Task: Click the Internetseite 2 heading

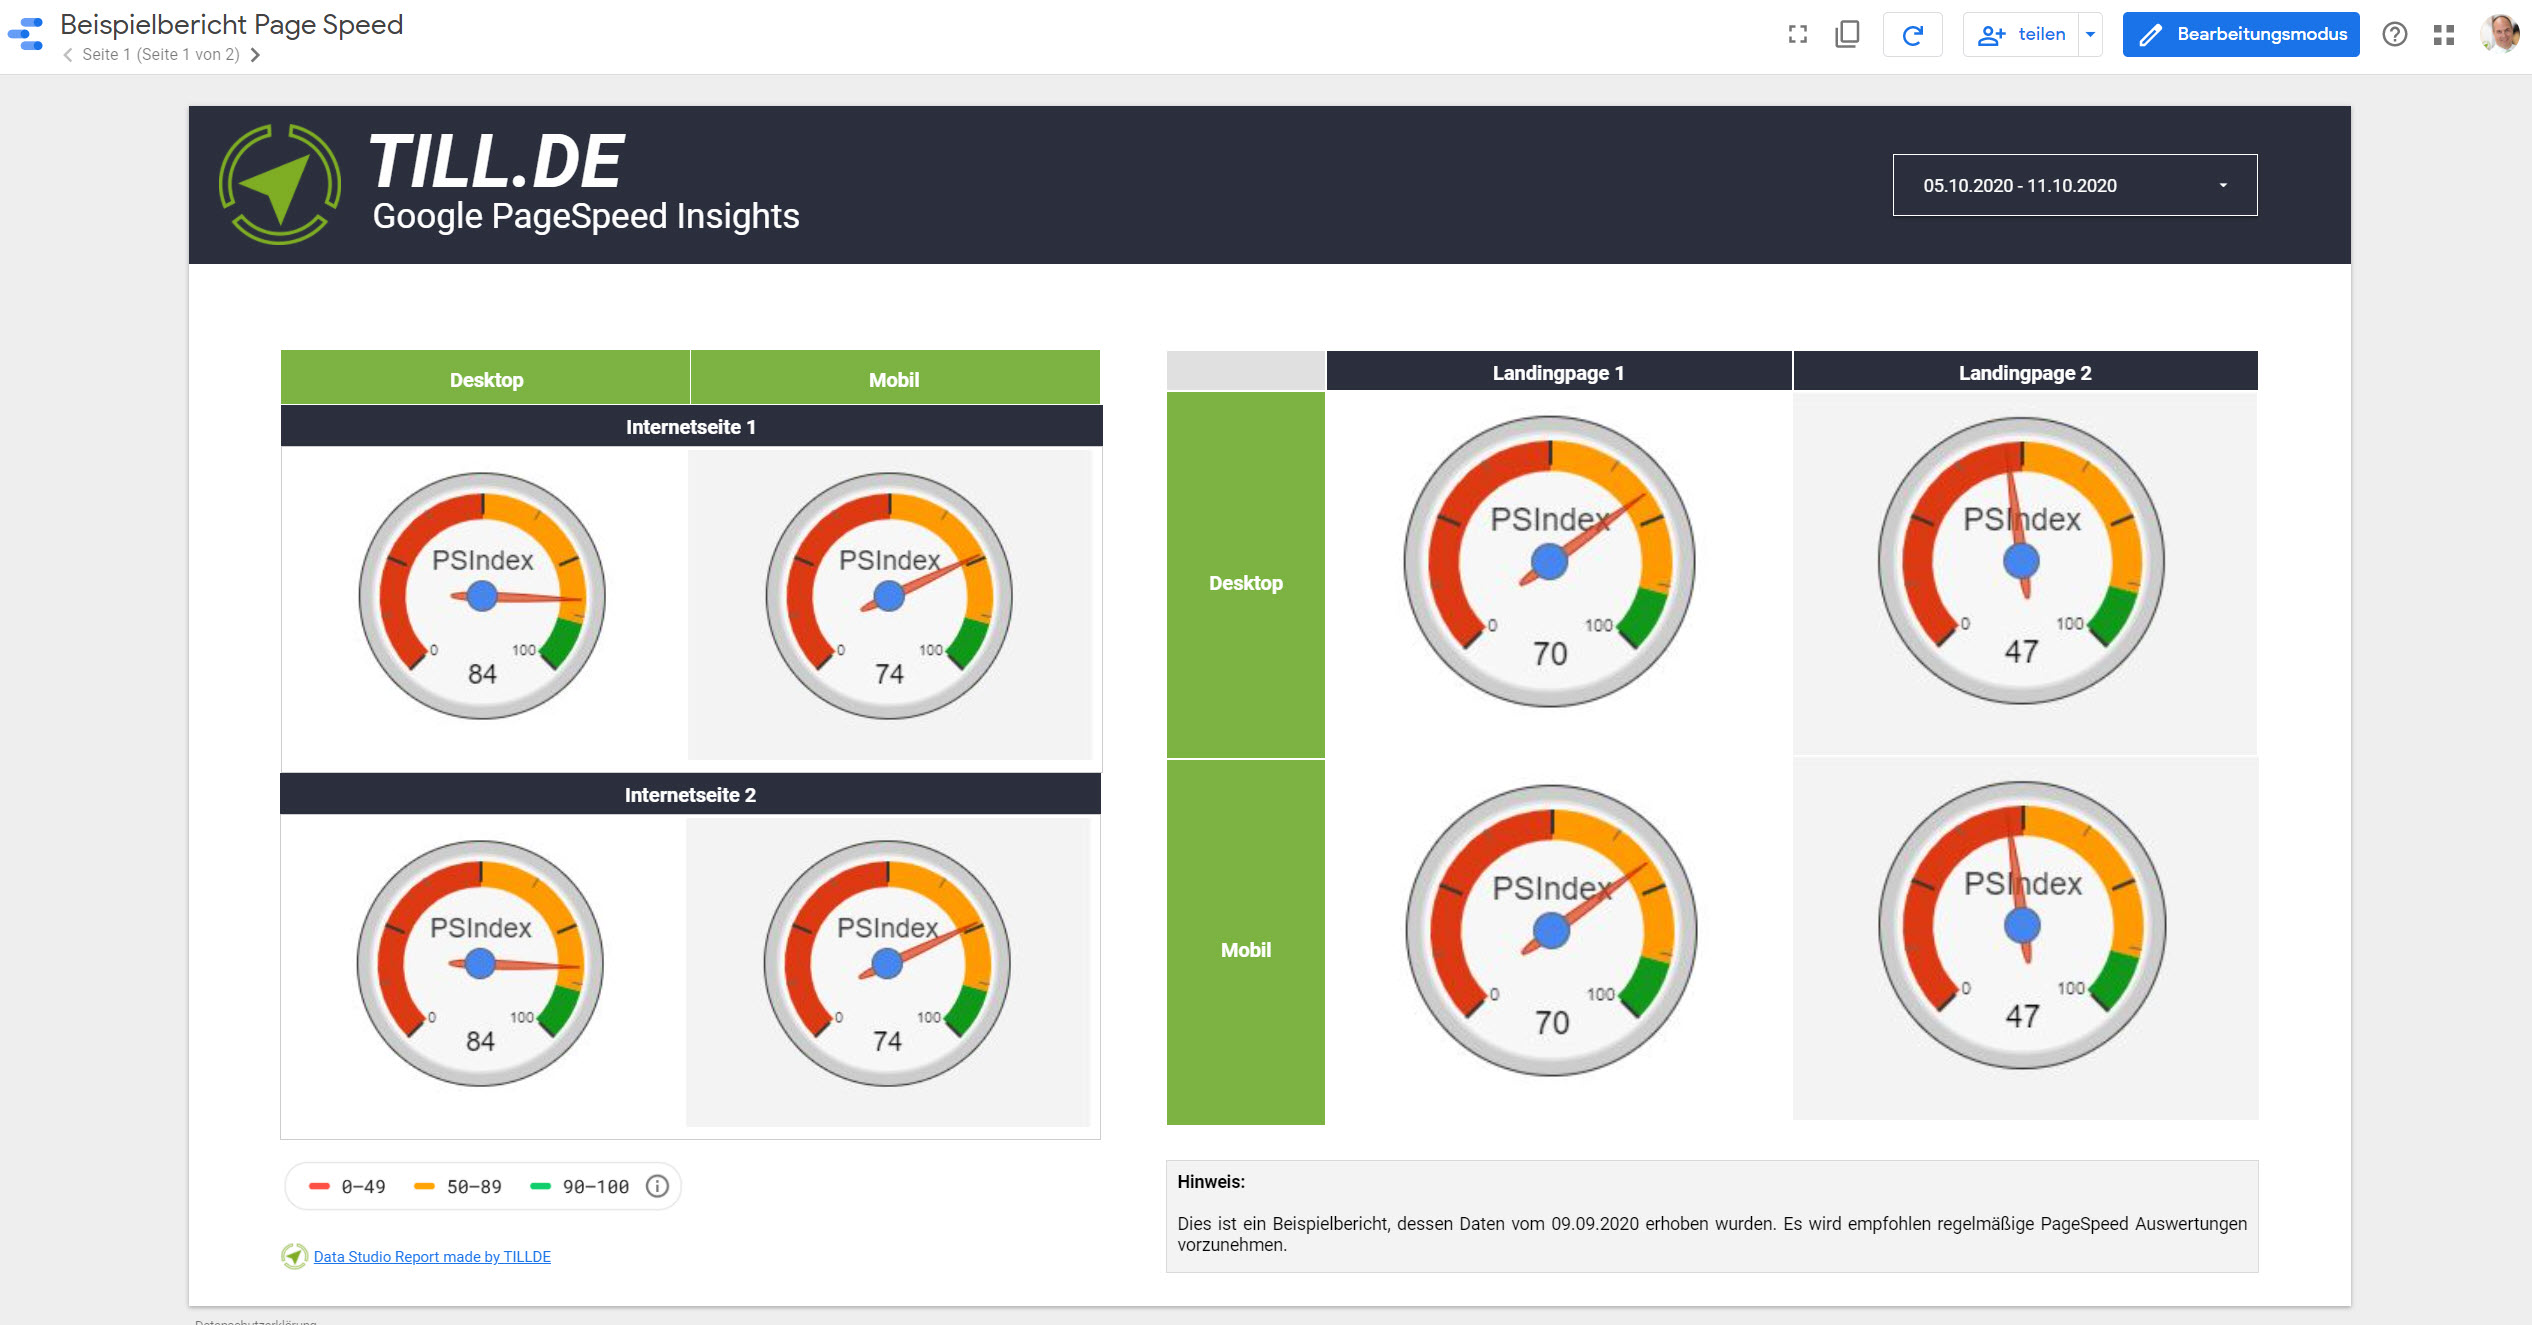Action: [690, 794]
